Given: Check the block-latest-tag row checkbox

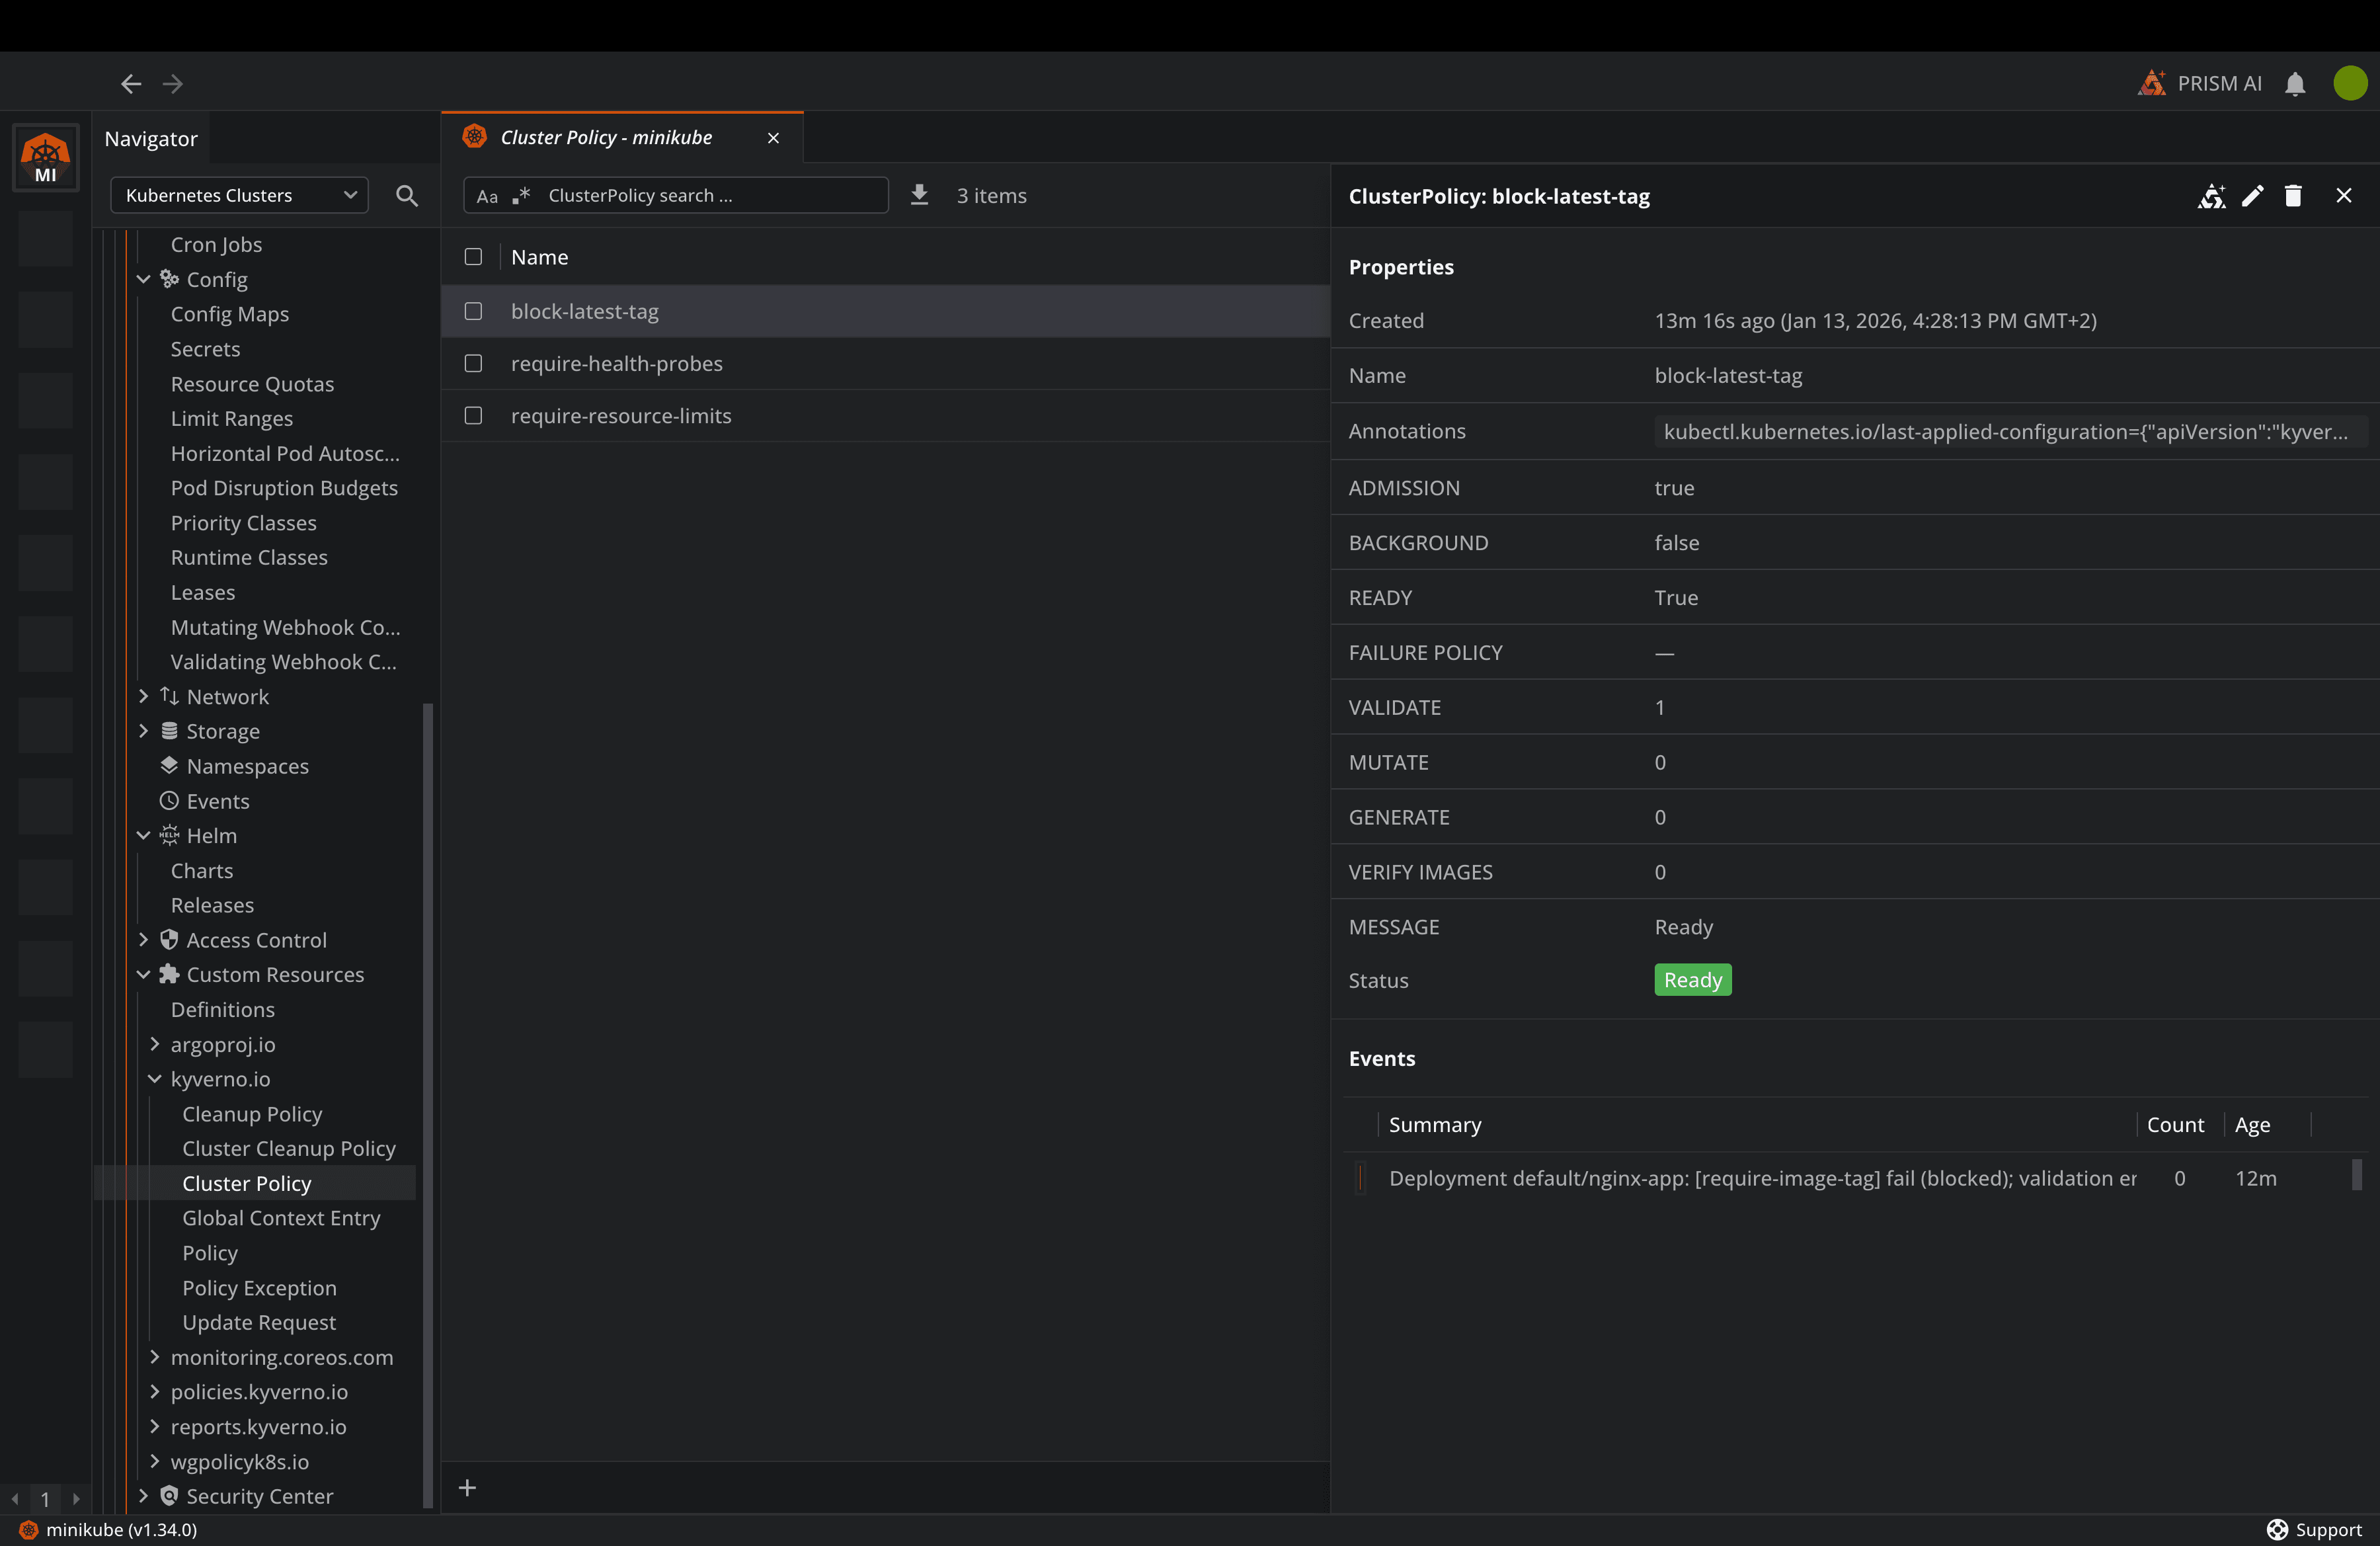Looking at the screenshot, I should point(473,311).
